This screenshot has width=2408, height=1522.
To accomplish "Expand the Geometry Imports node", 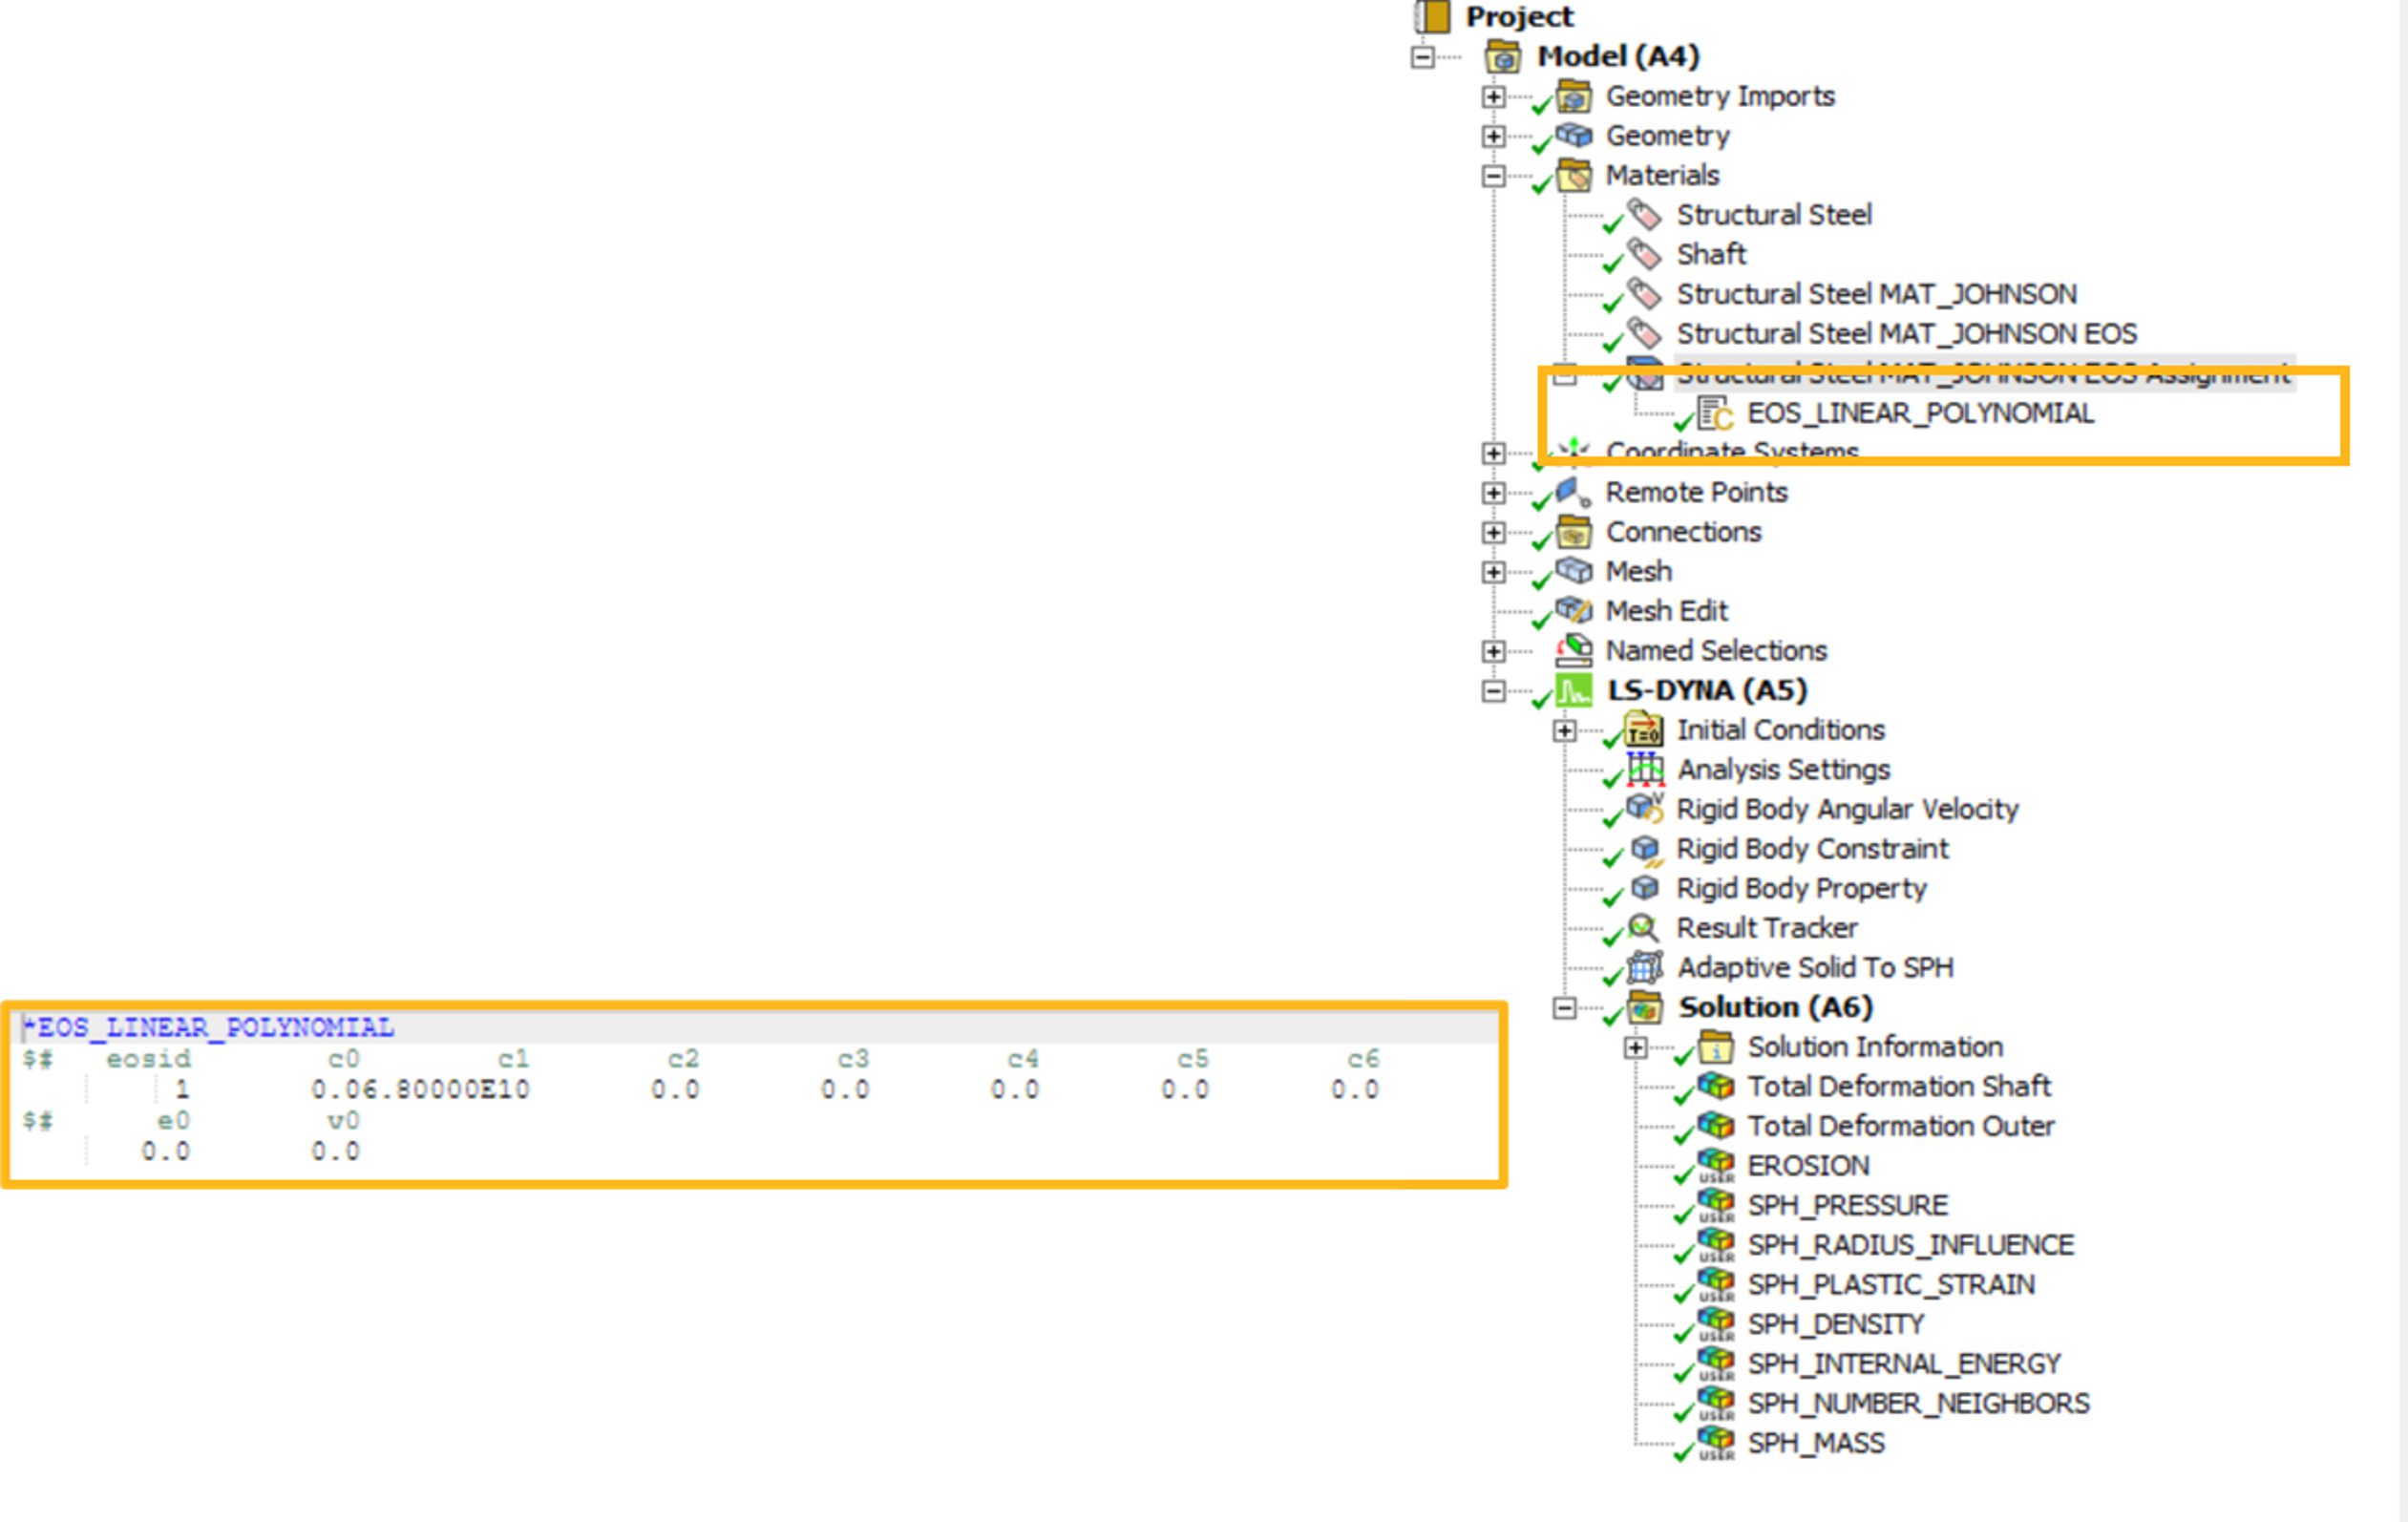I will (x=1493, y=97).
